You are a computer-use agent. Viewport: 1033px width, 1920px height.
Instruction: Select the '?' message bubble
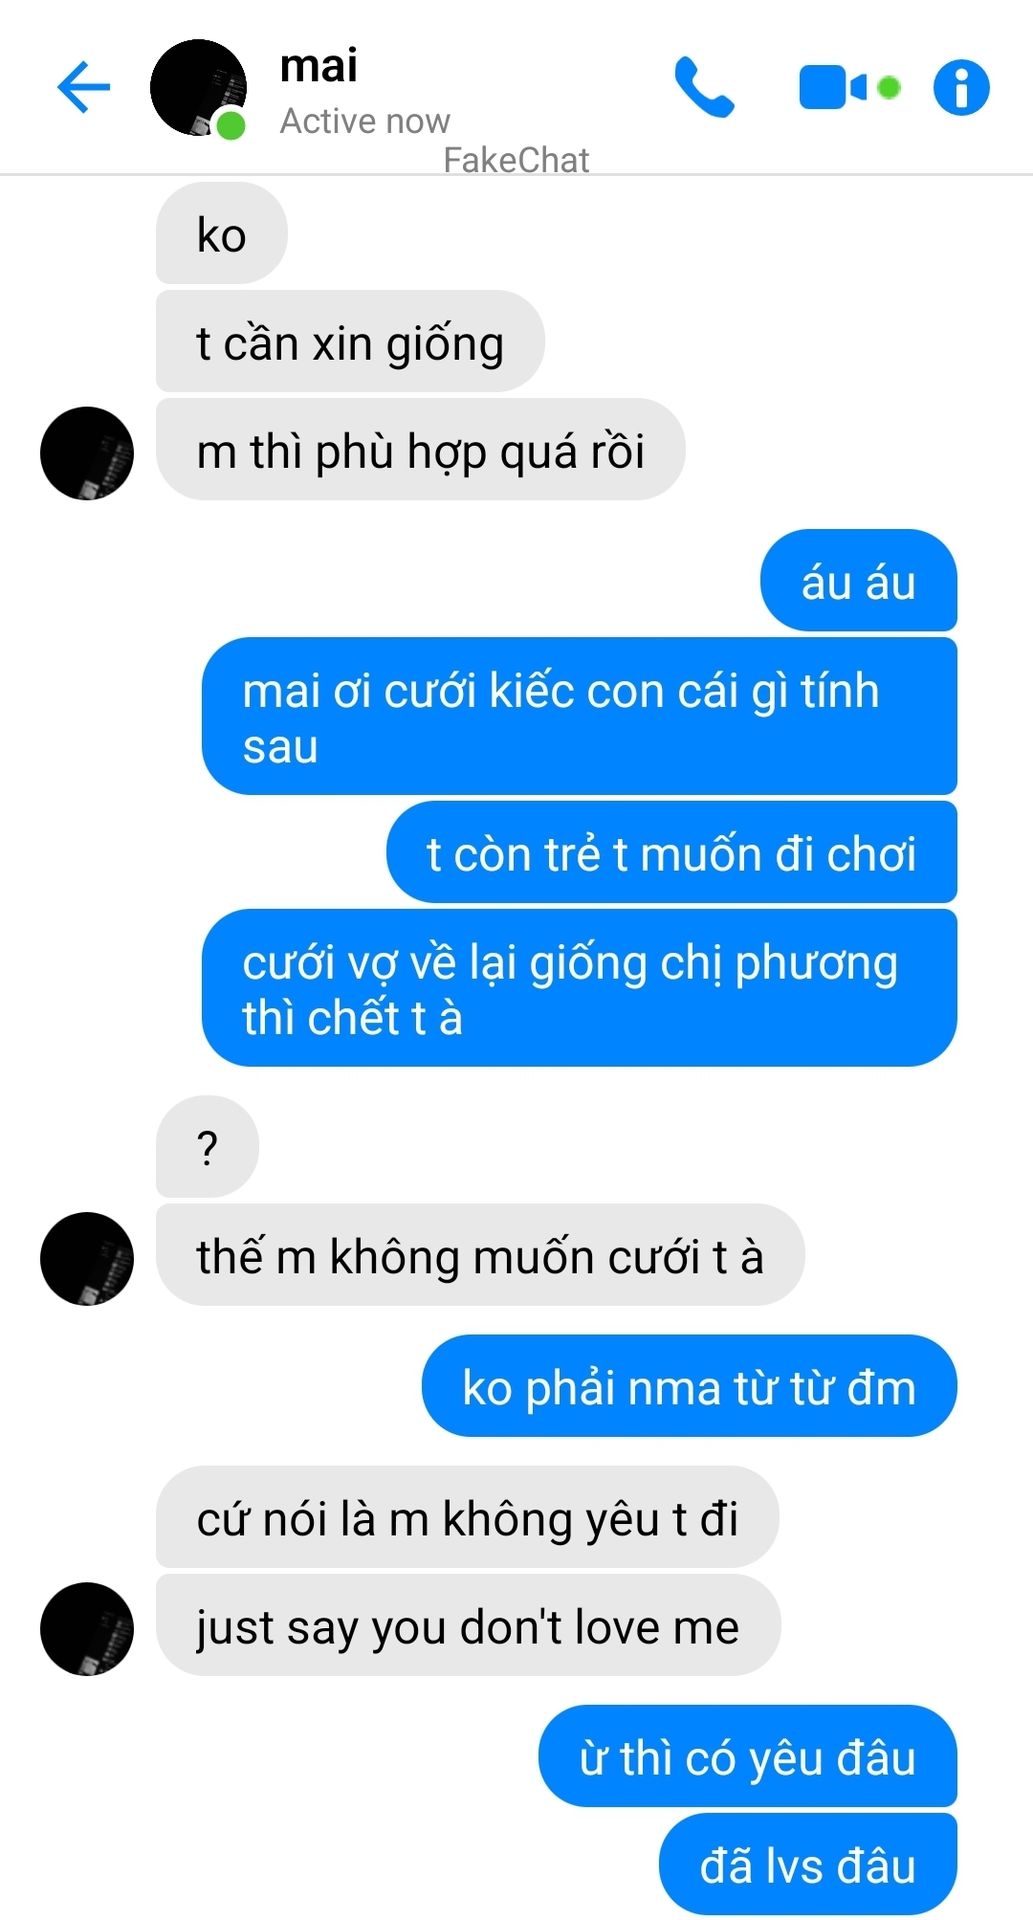[x=207, y=1147]
